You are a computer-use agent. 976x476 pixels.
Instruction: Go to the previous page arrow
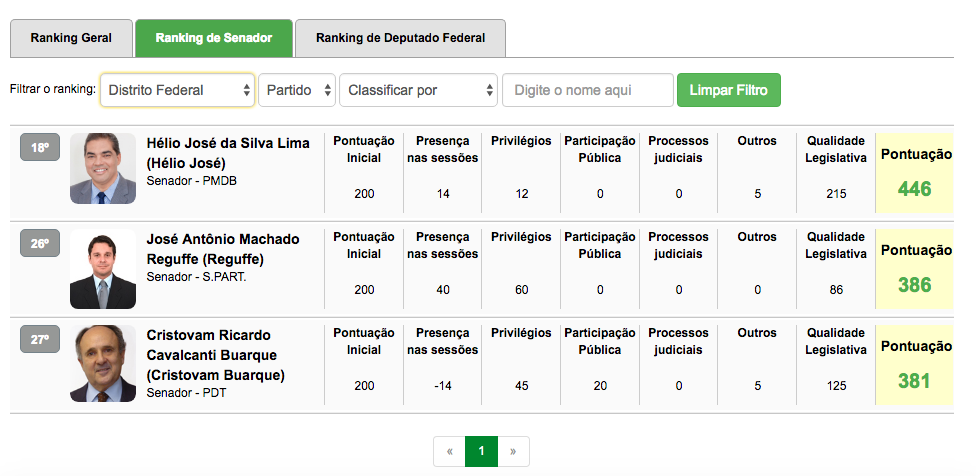[x=449, y=452]
